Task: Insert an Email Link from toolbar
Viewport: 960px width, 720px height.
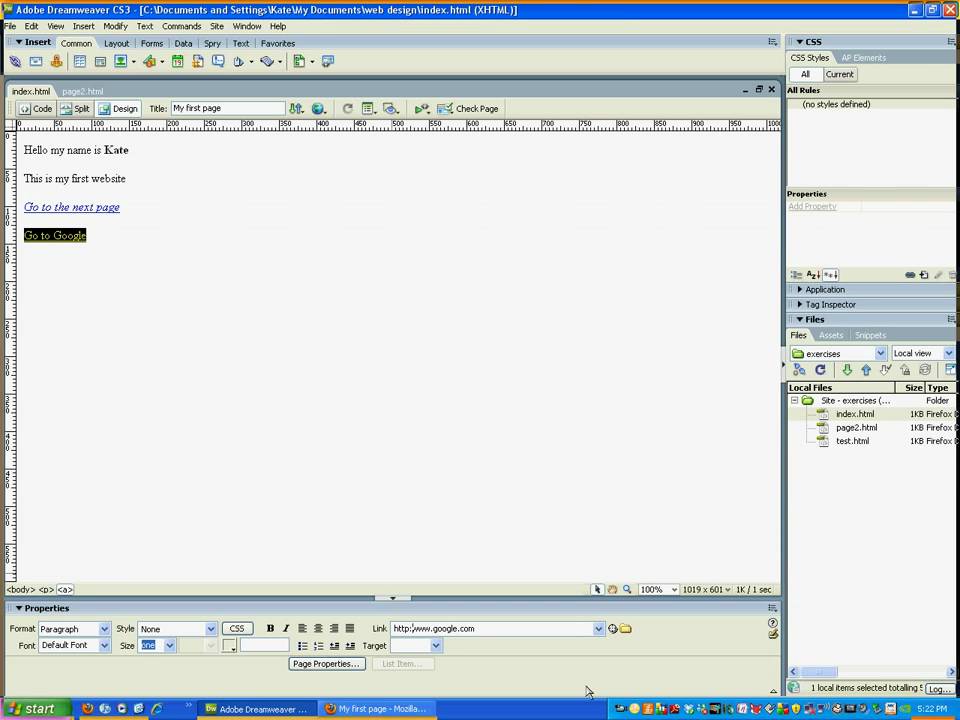Action: [x=36, y=61]
